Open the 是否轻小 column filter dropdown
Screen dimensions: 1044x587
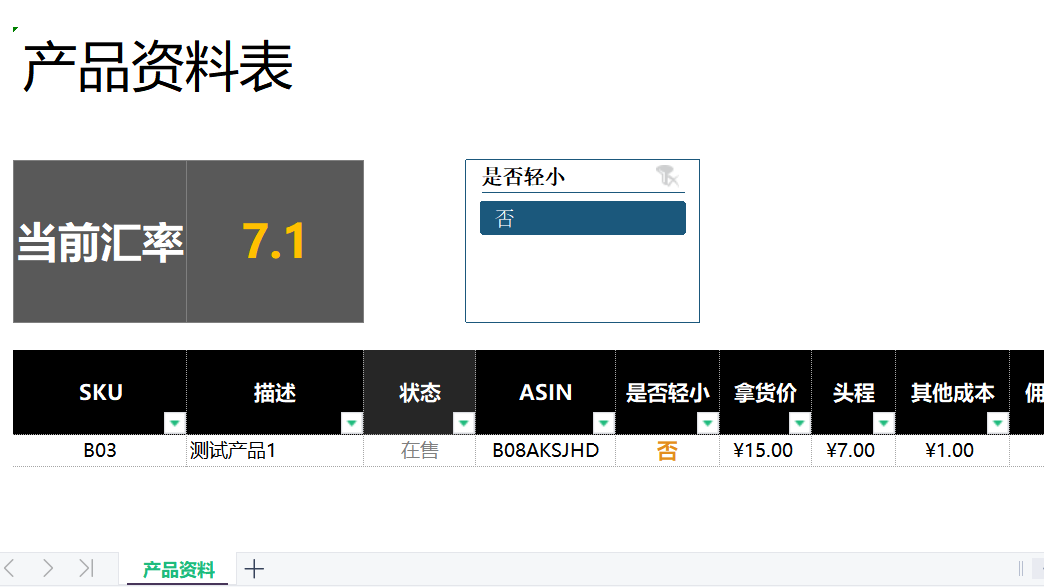pos(708,423)
